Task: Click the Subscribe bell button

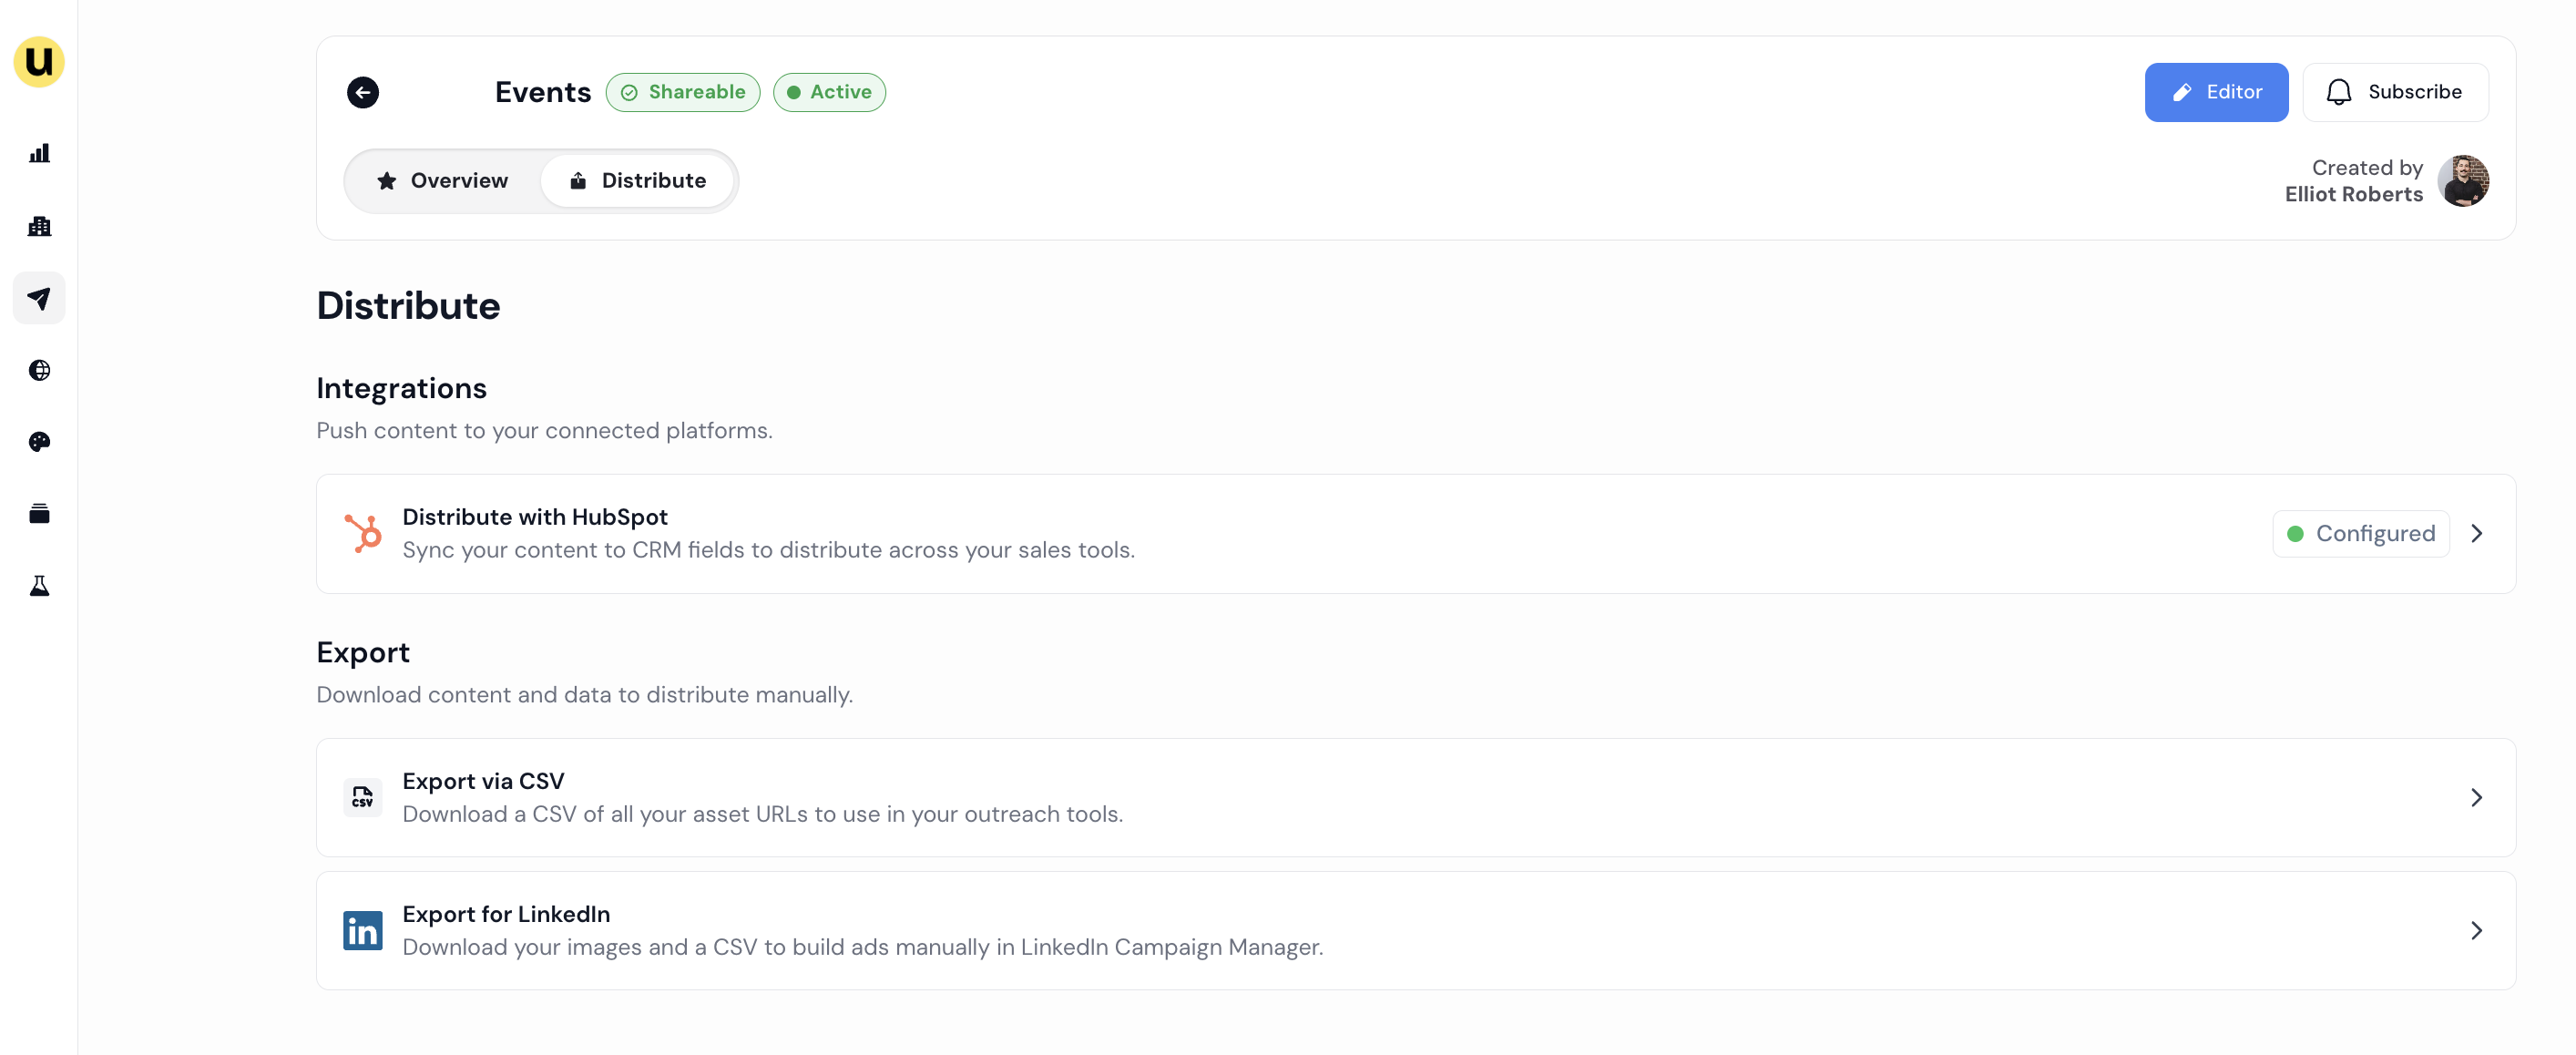Action: click(2395, 92)
